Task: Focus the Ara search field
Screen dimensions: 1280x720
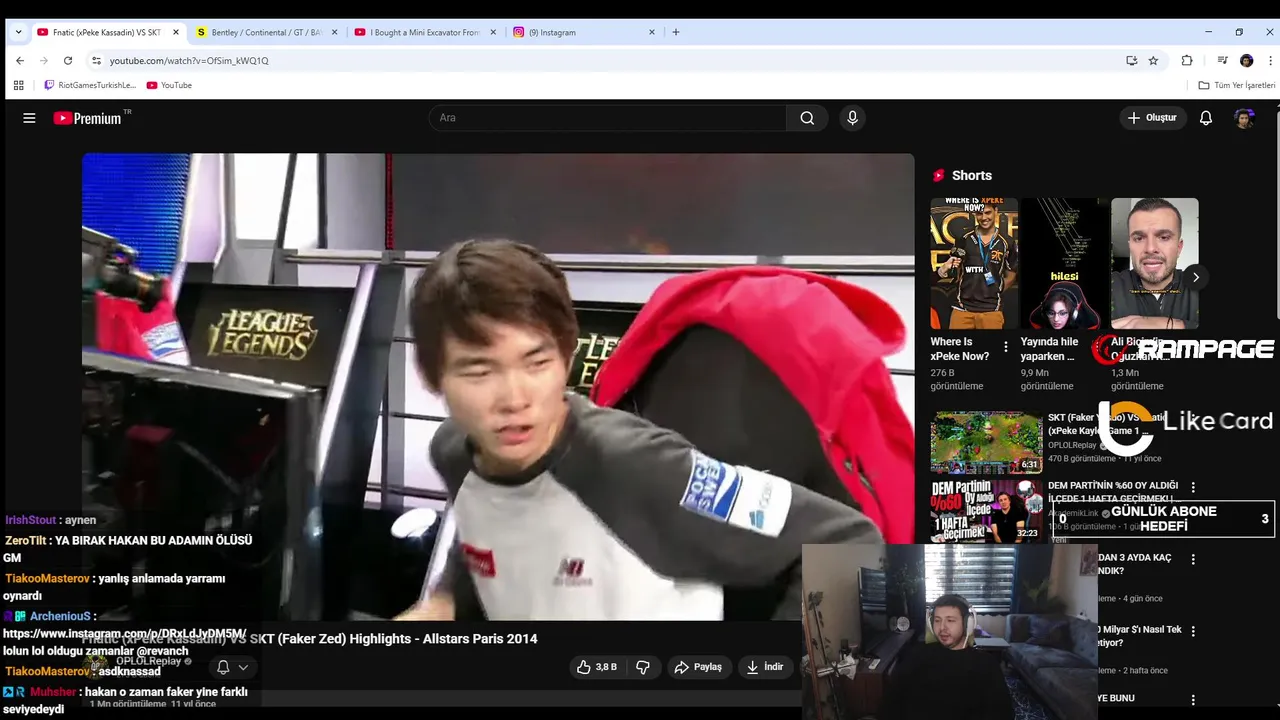Action: click(x=608, y=118)
